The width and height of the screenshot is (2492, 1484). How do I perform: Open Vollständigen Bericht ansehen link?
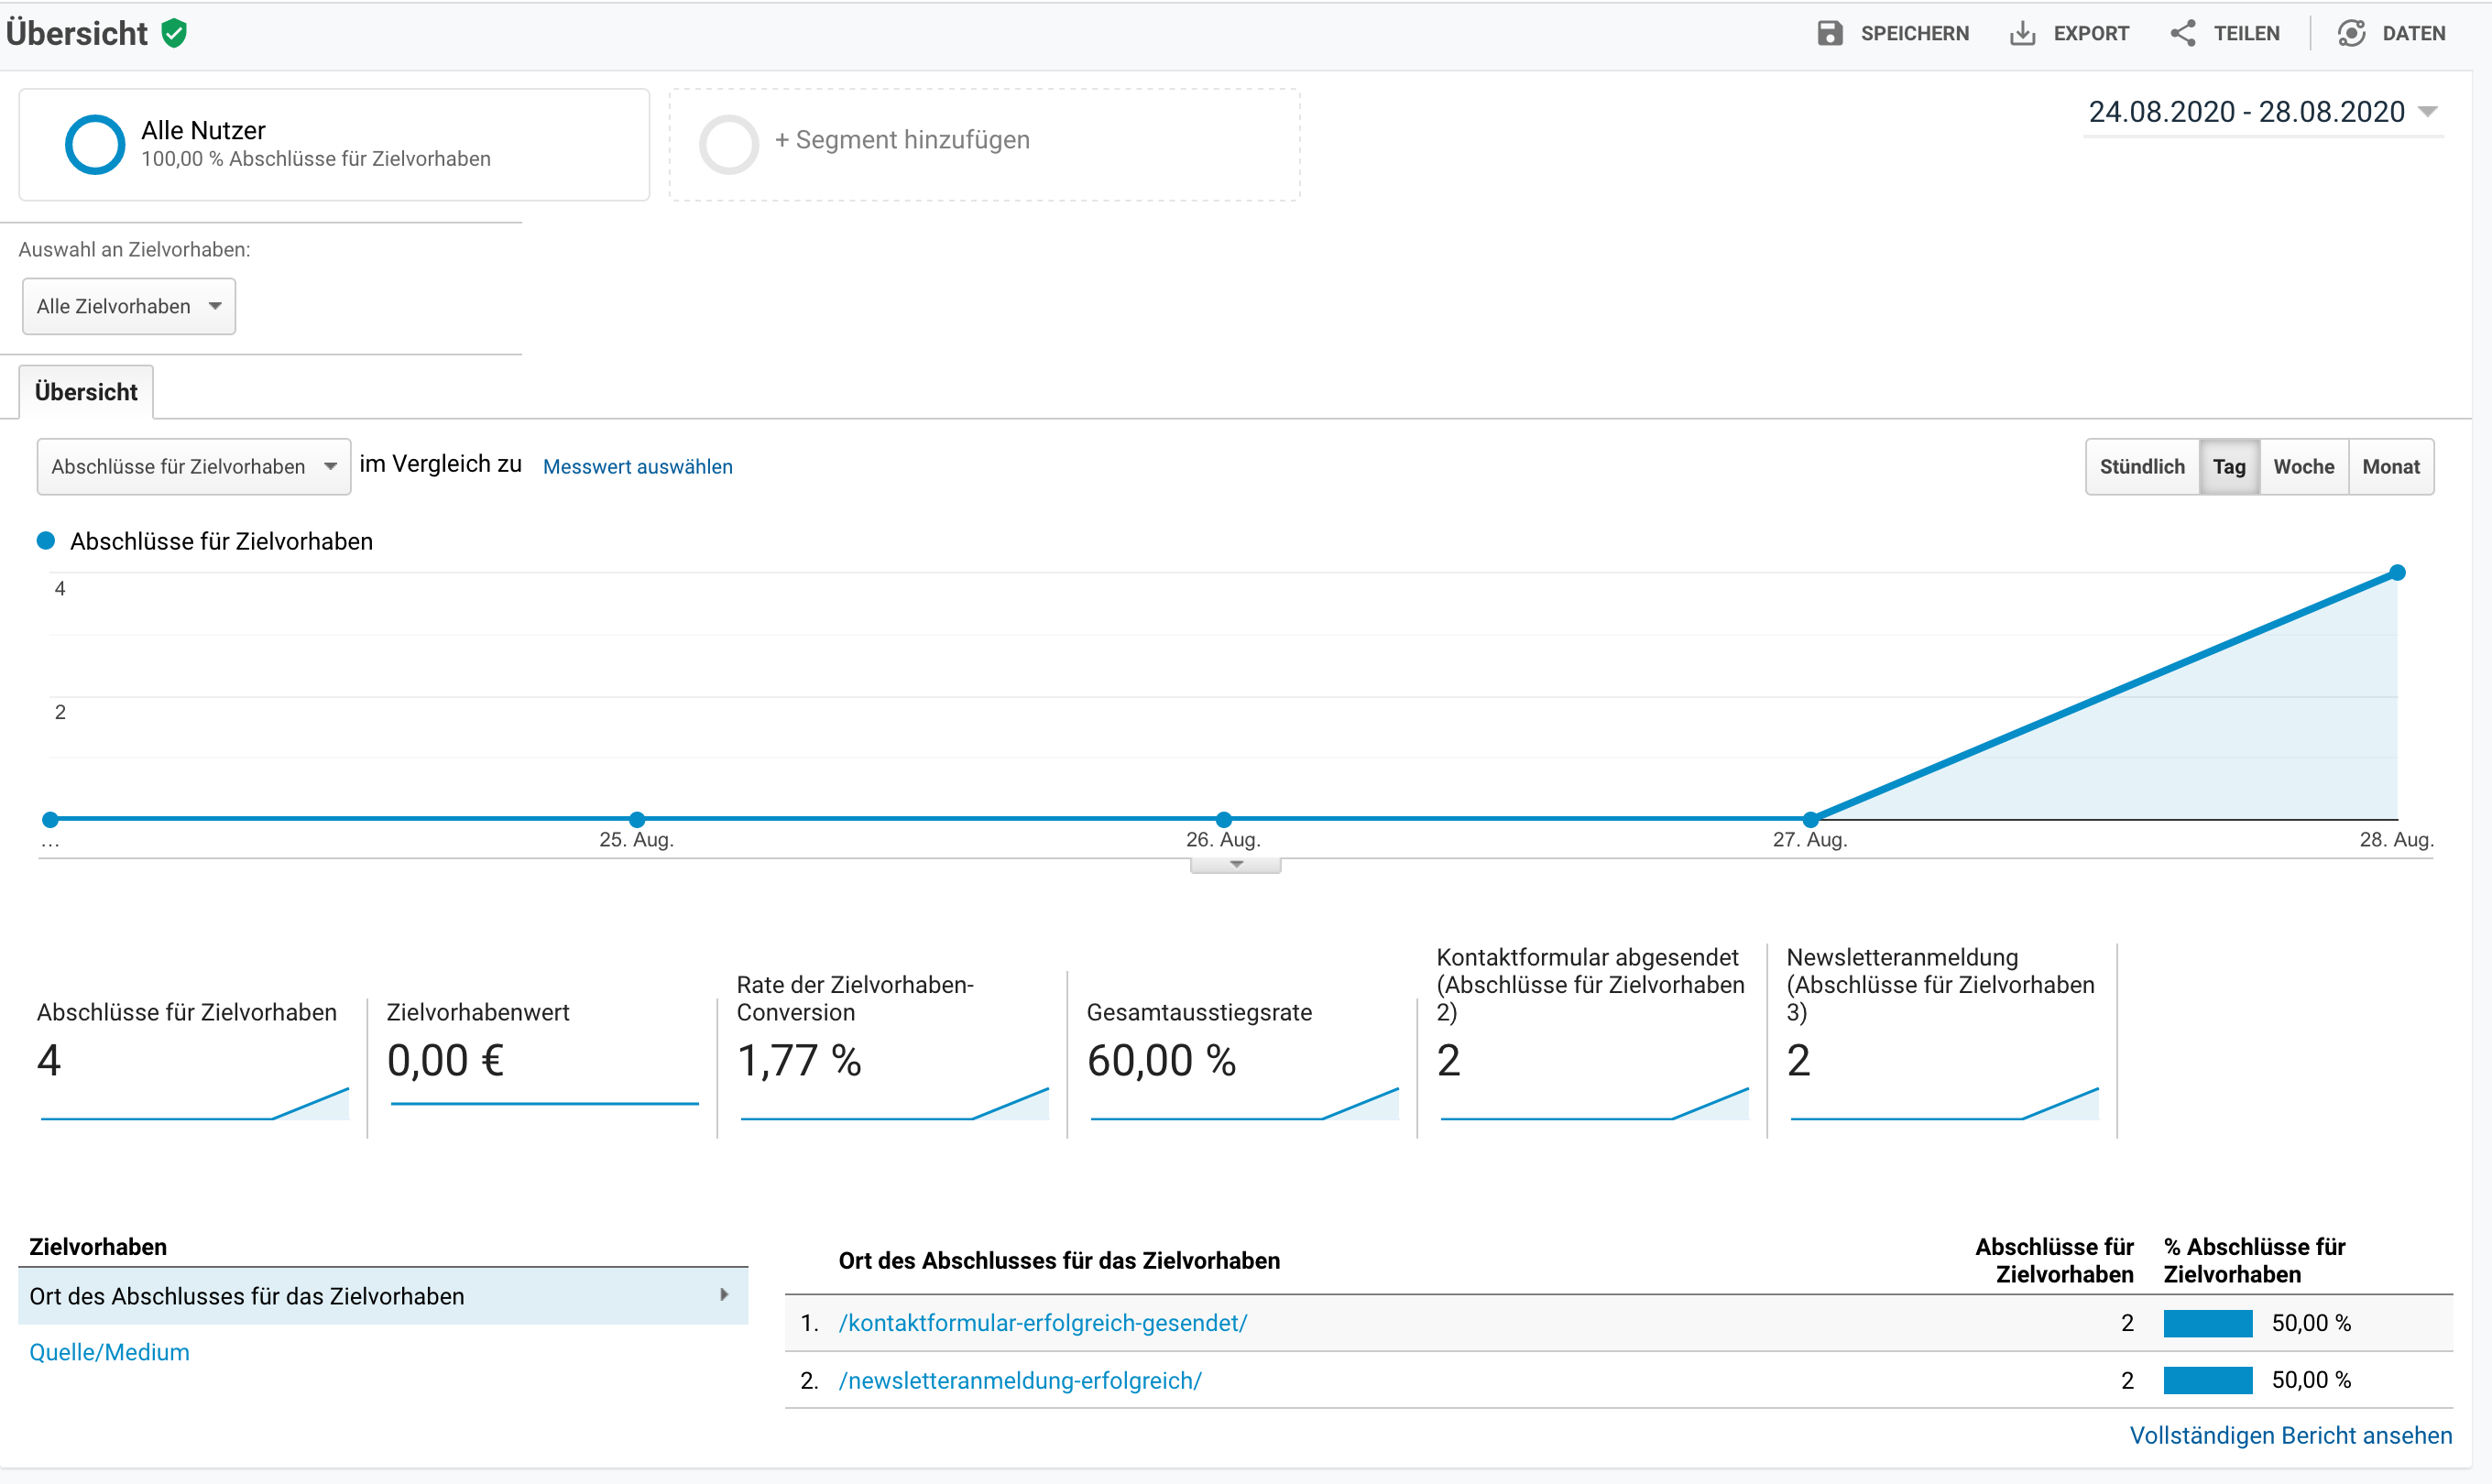coord(2290,1436)
